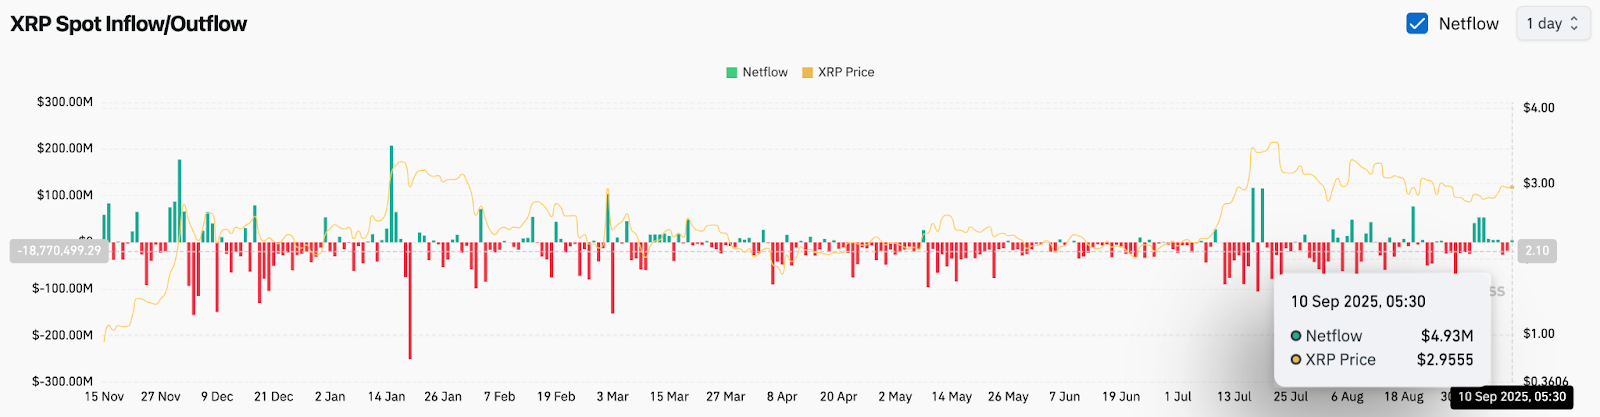Click the 27 Mar date label
The height and width of the screenshot is (417, 1600).
726,397
